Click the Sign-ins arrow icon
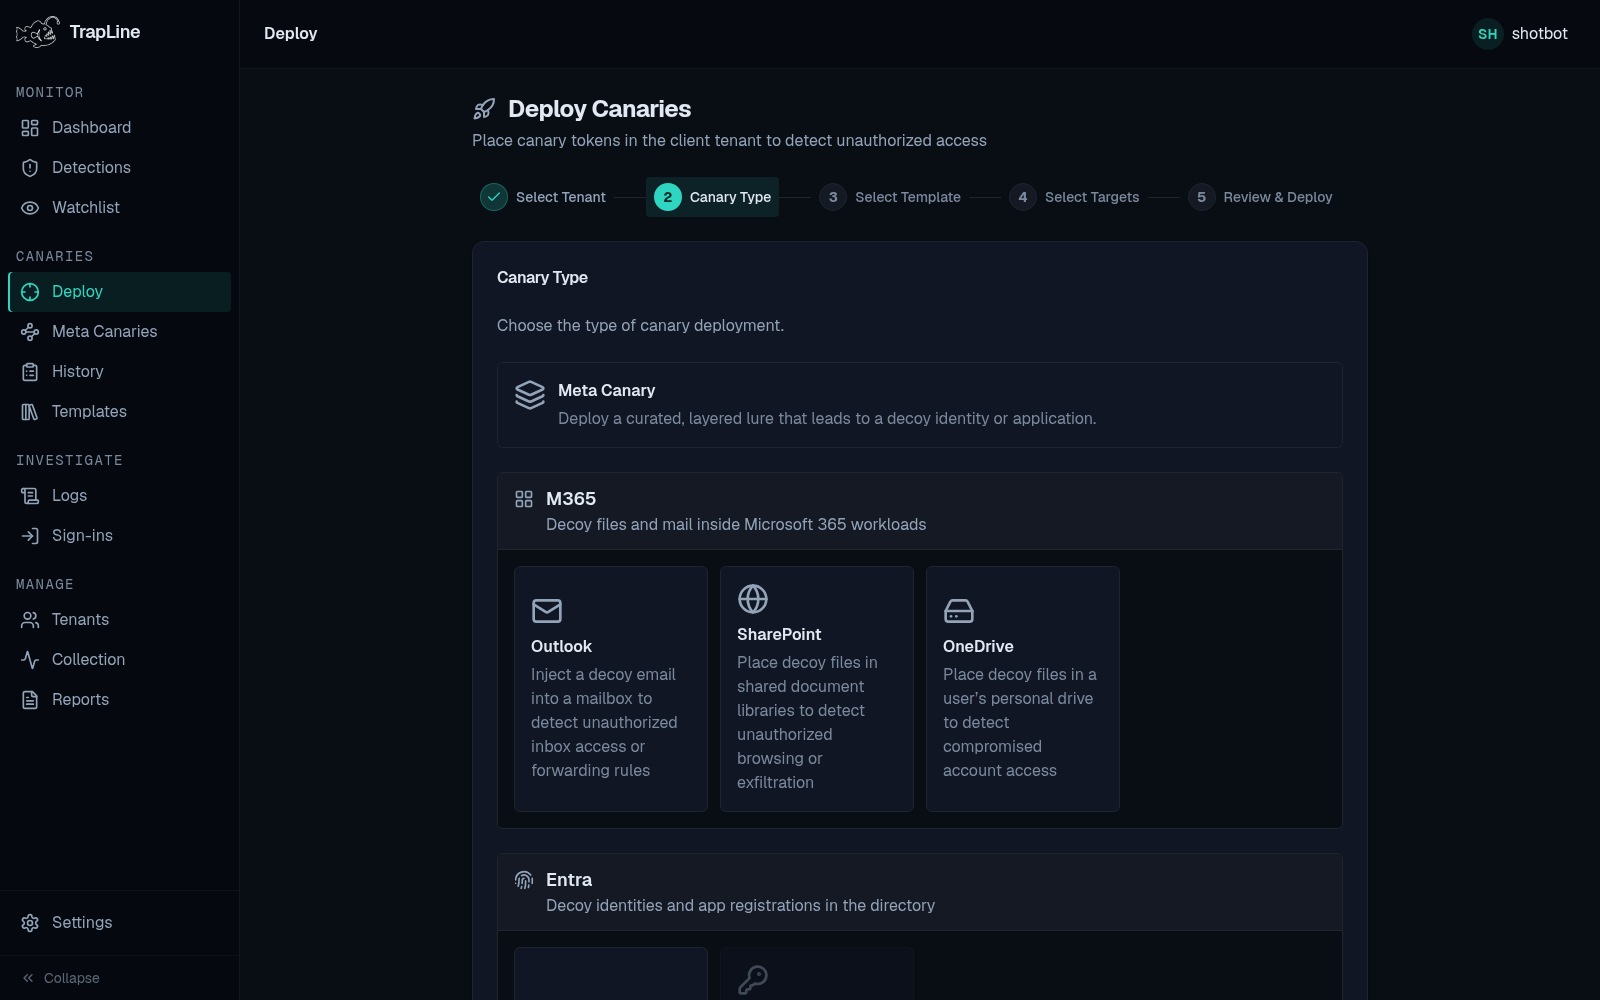Viewport: 1600px width, 1000px height. click(x=30, y=536)
